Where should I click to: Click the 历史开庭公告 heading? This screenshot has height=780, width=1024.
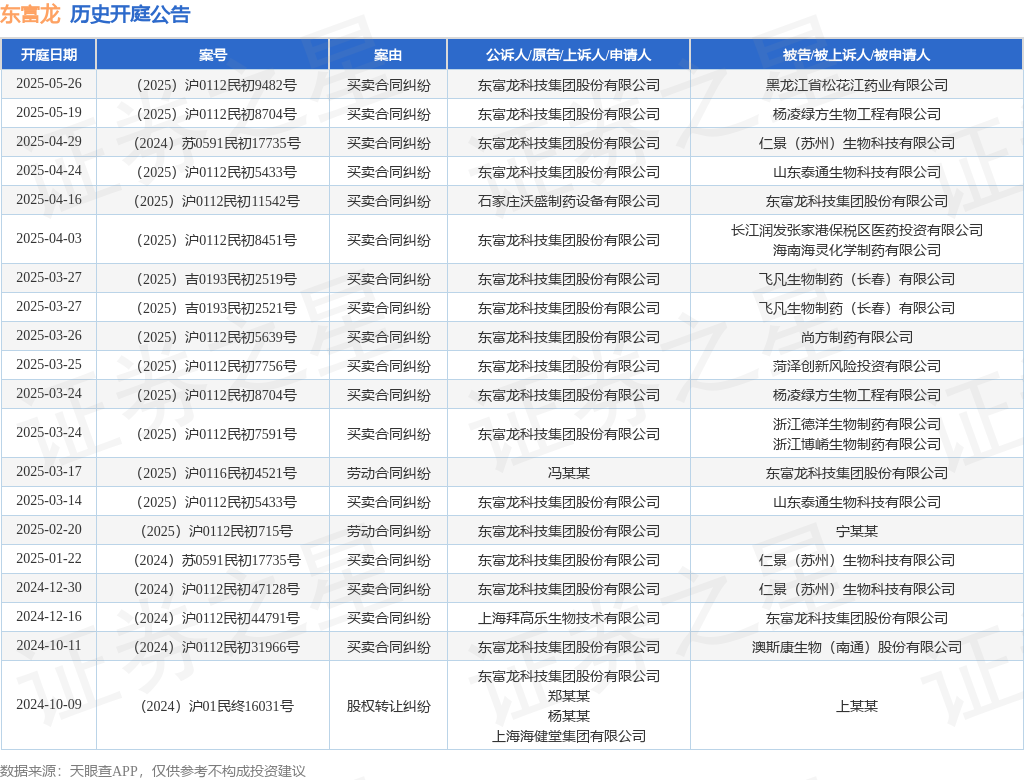[130, 14]
